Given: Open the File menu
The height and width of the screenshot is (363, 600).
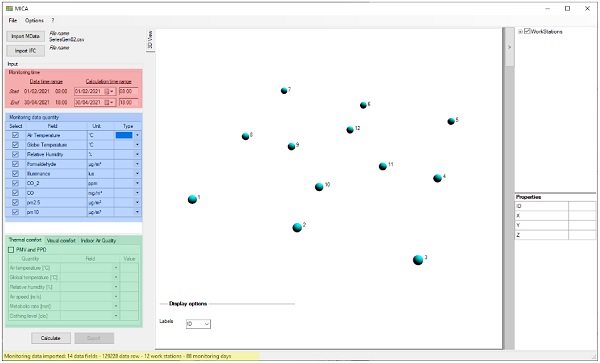Looking at the screenshot, I should [13, 20].
